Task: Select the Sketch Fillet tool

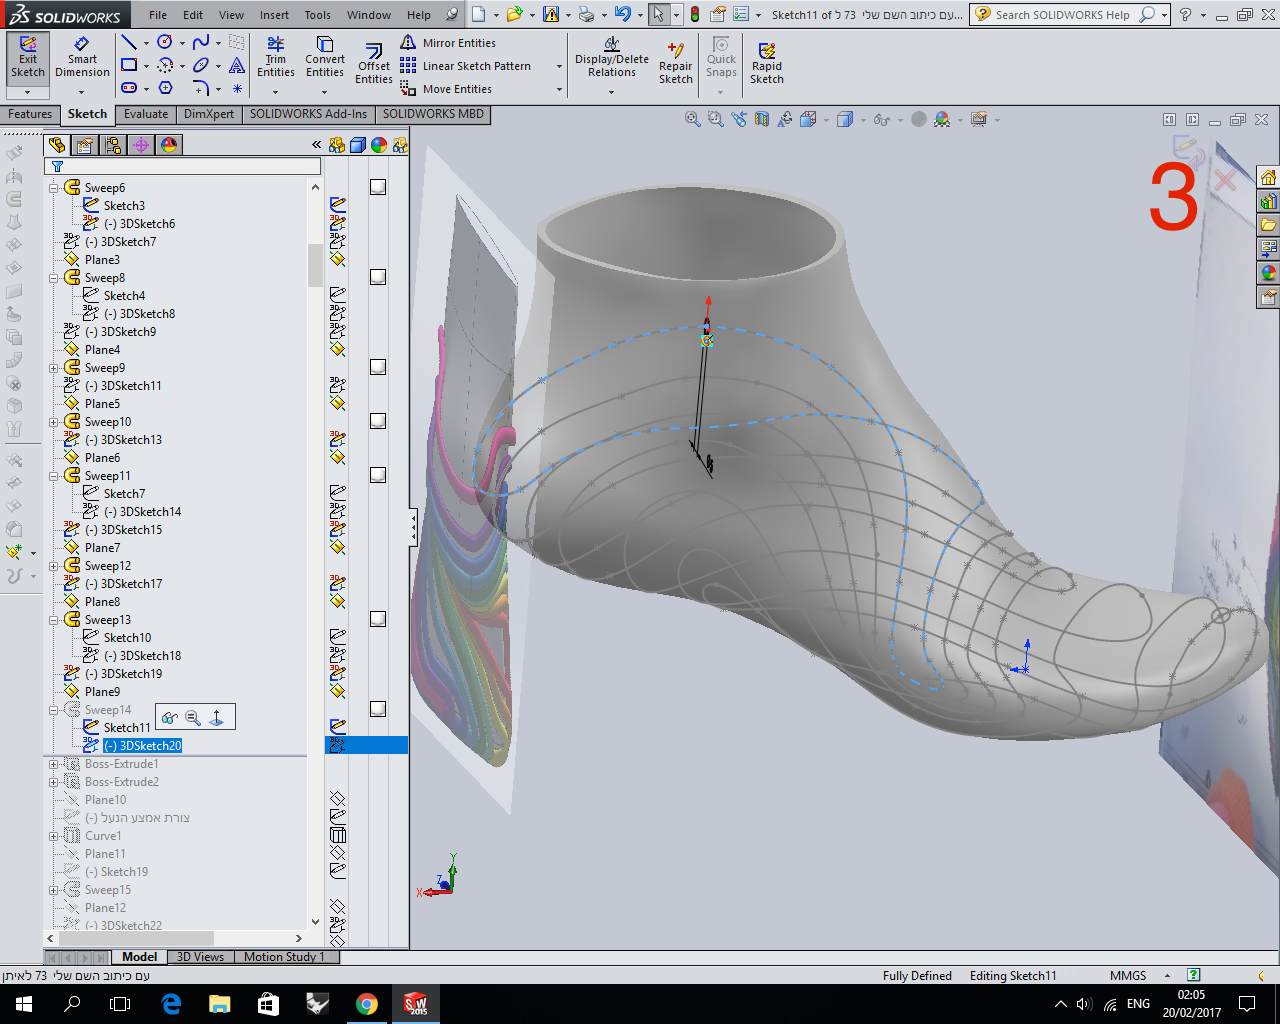Action: (x=201, y=88)
